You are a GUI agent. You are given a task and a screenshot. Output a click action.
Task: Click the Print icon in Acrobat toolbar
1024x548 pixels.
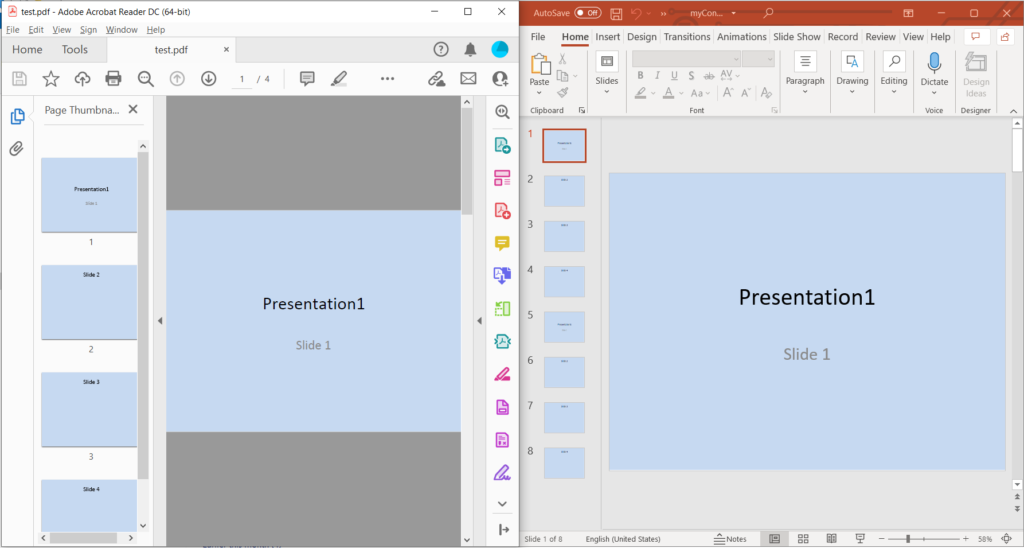tap(114, 79)
